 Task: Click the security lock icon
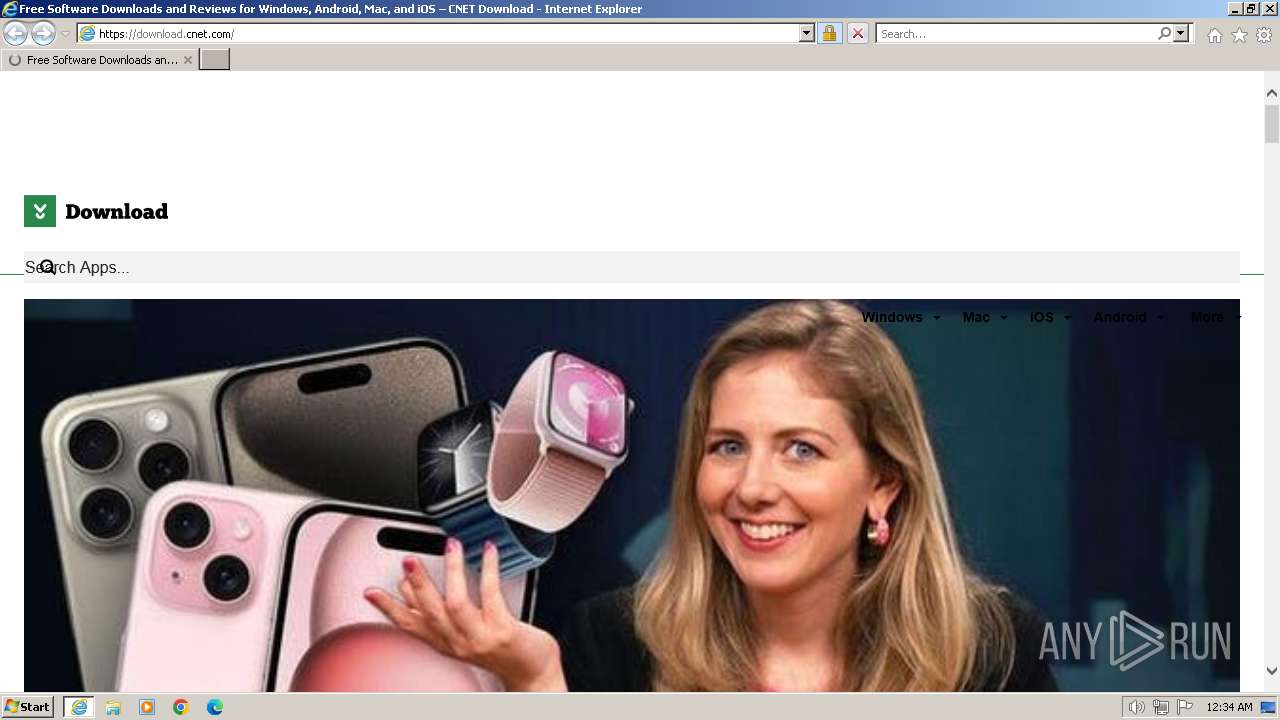click(x=829, y=34)
